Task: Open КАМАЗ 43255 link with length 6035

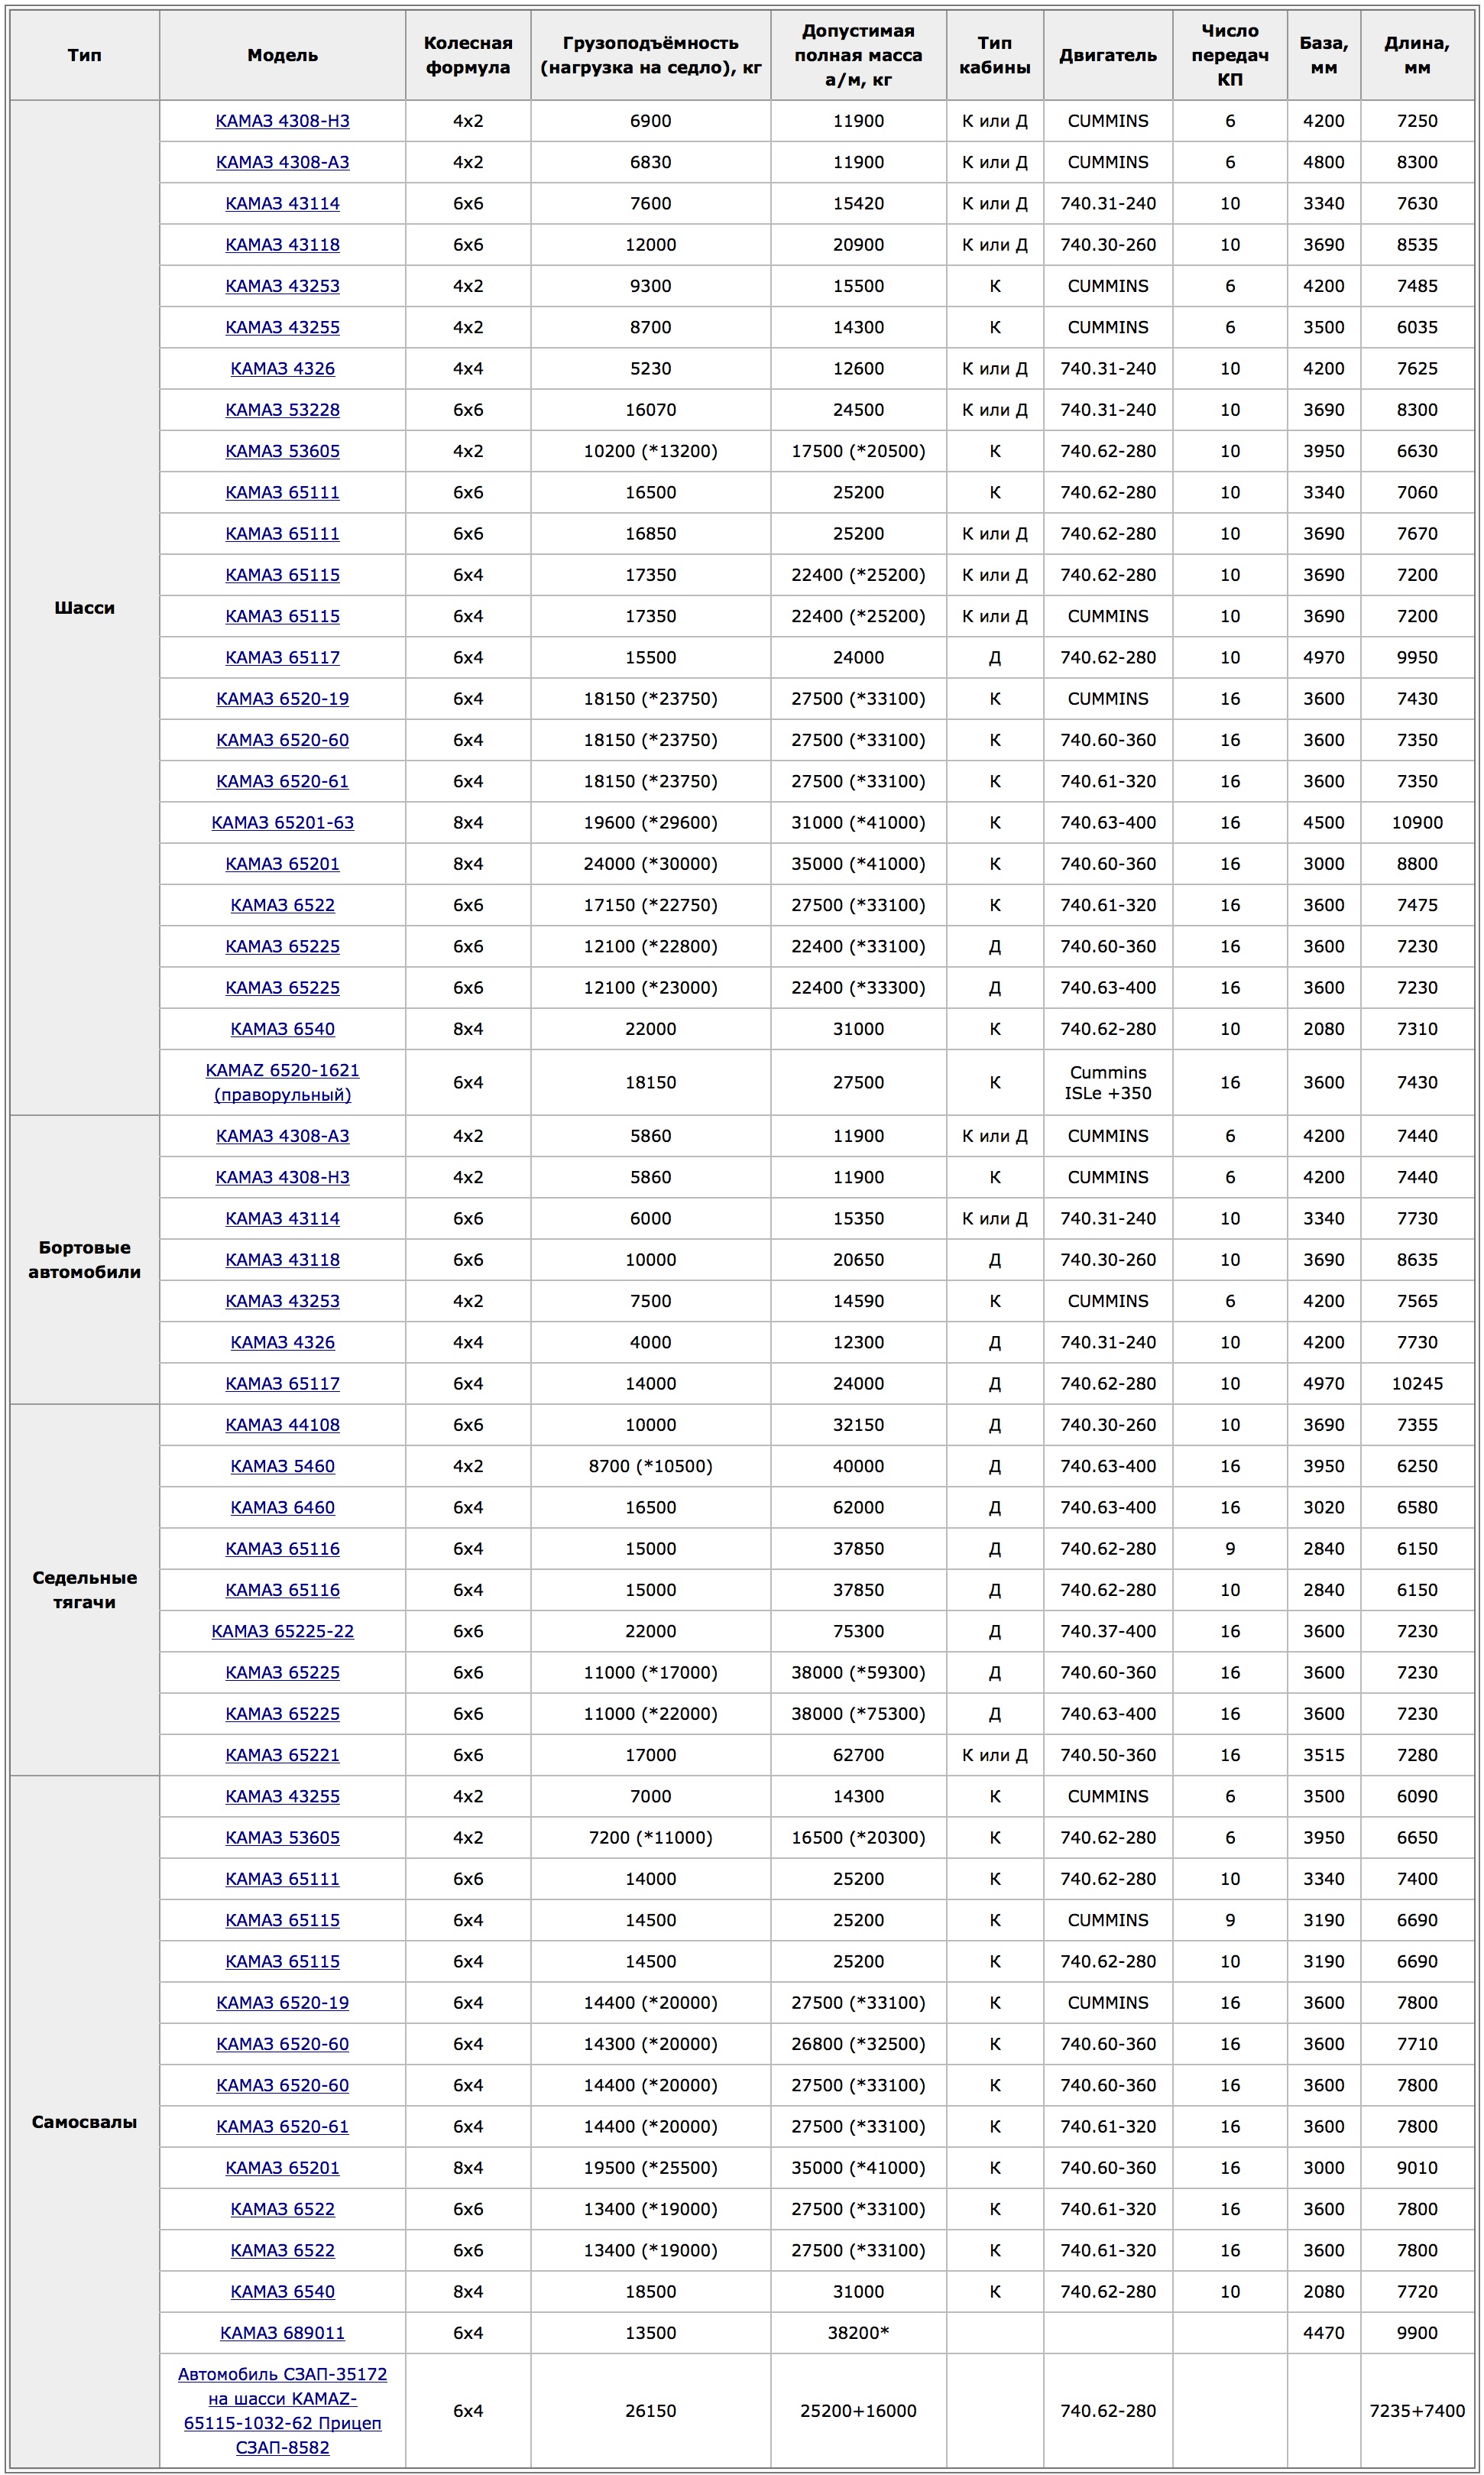Action: pos(282,327)
